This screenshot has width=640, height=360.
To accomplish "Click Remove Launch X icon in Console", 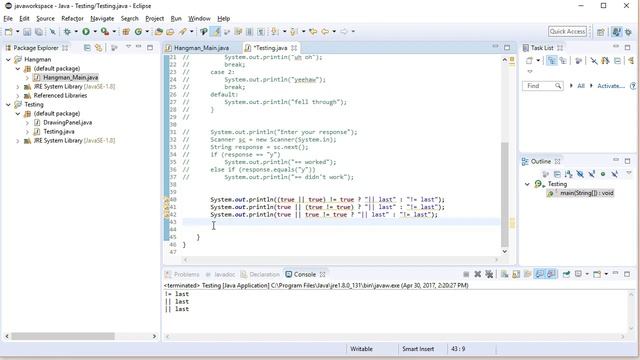I will point(477,274).
